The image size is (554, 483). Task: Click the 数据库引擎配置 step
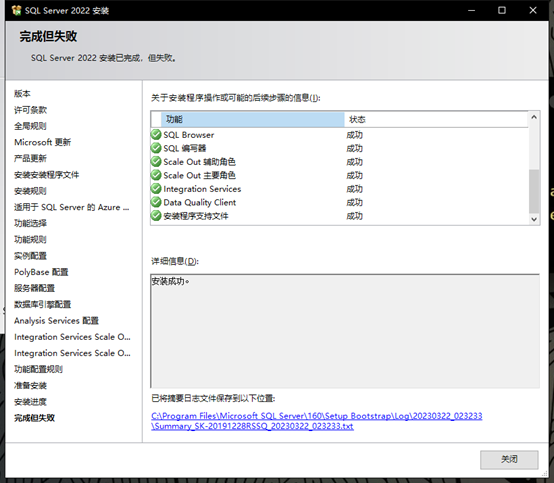click(x=42, y=304)
